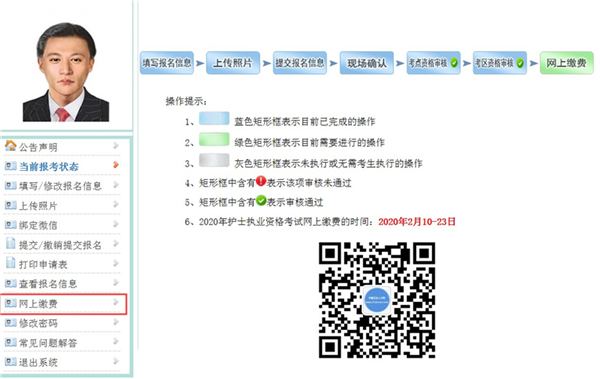This screenshot has height=379, width=600.
Task: Click the icon beside 填写/修改报名信息
Action: coord(10,185)
